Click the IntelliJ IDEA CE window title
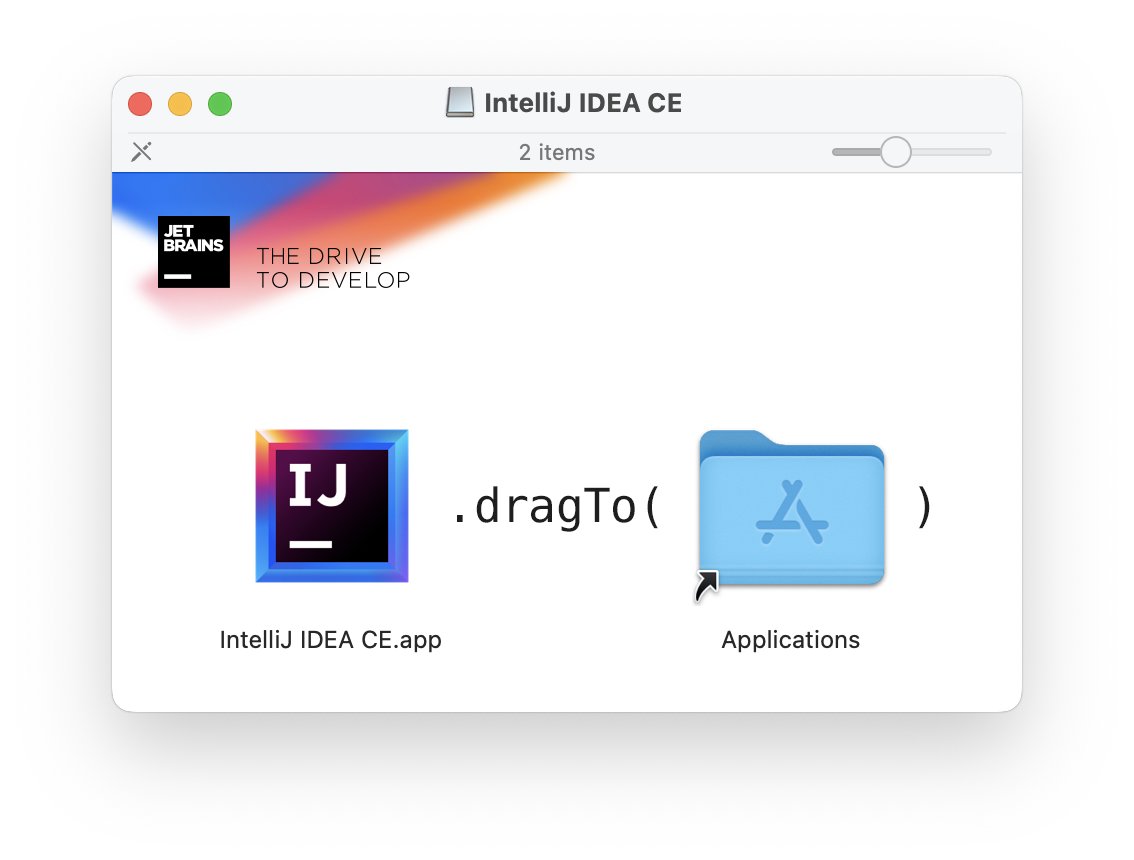Screen dimensions: 1134x860 coord(583,103)
